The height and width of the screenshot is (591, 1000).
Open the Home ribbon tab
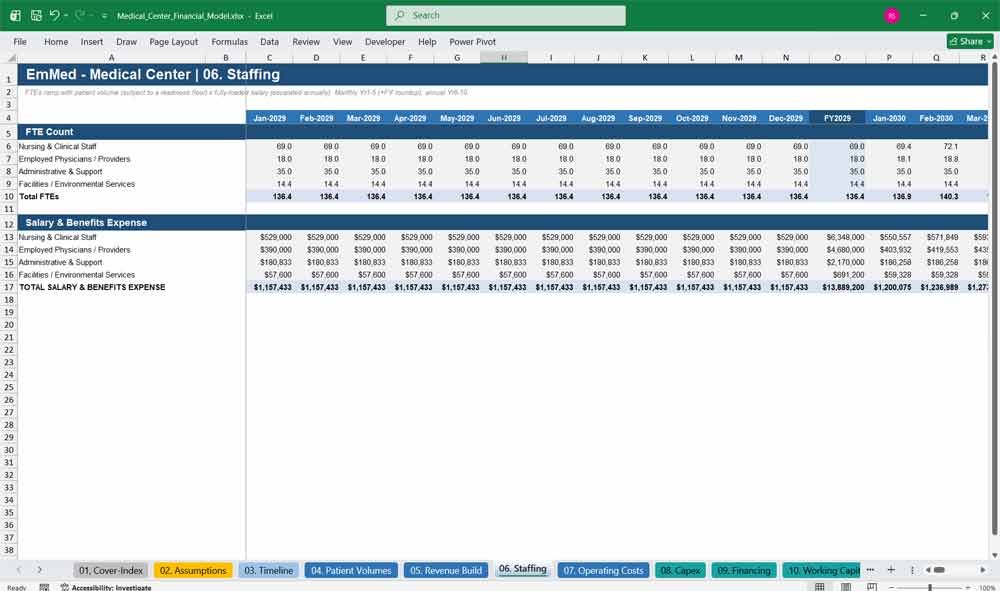pyautogui.click(x=56, y=41)
